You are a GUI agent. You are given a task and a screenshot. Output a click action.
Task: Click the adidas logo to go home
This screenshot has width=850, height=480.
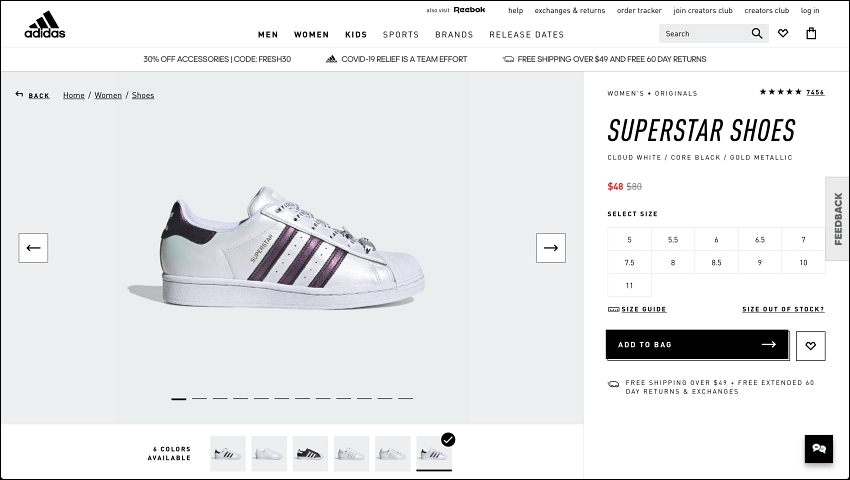tap(44, 25)
